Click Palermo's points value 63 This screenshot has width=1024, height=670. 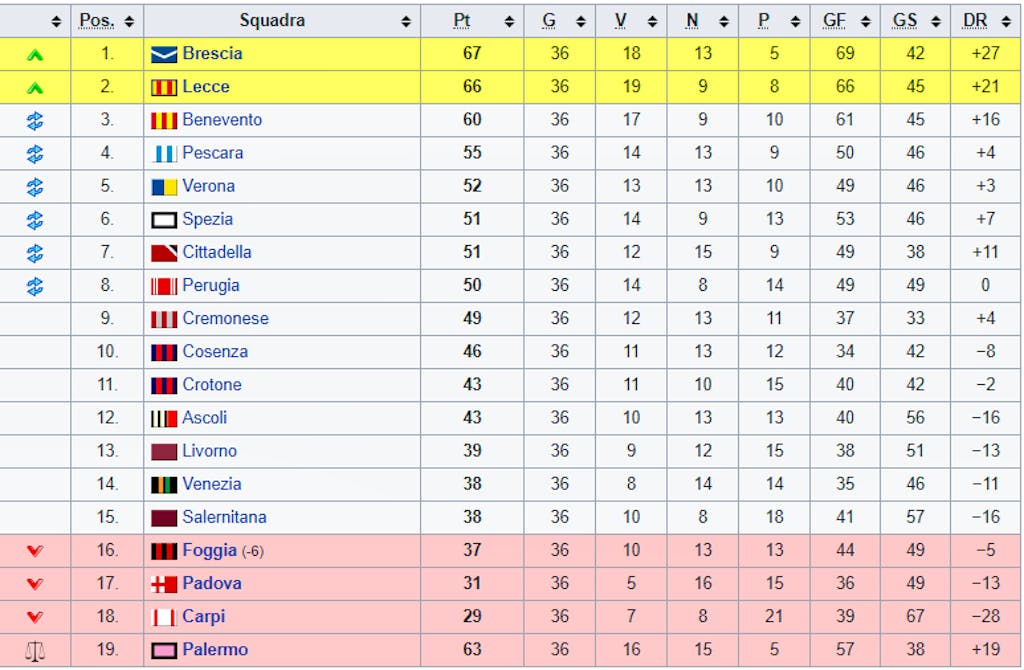click(472, 650)
